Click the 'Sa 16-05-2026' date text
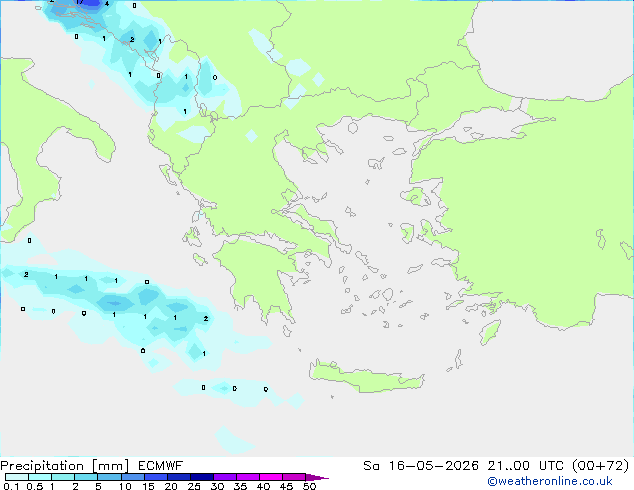Screen dimensions: 634x490 (x=421, y=466)
